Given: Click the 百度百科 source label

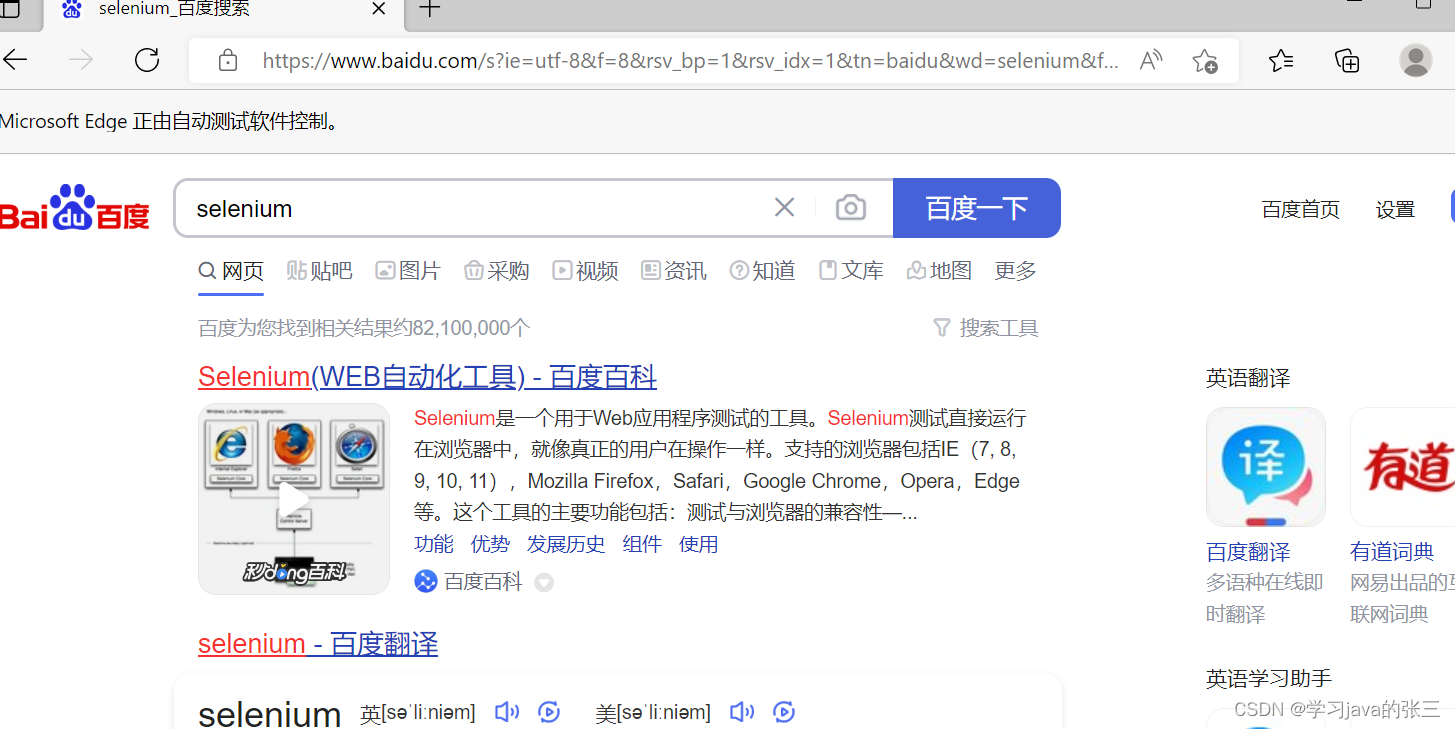Looking at the screenshot, I should coord(483,582).
